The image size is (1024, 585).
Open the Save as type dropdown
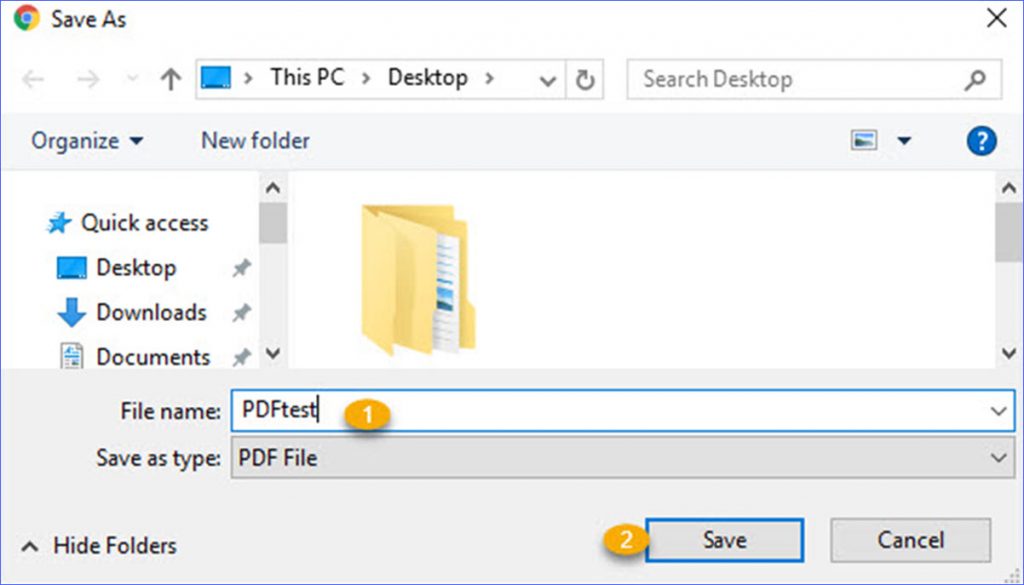point(998,457)
